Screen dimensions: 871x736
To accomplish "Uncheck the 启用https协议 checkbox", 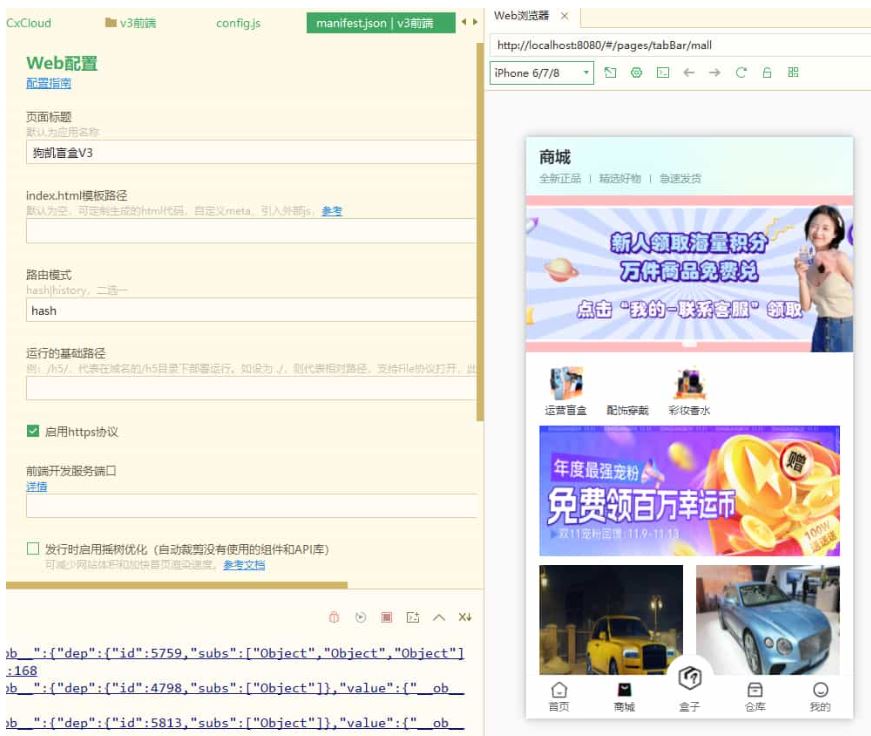I will point(33,432).
